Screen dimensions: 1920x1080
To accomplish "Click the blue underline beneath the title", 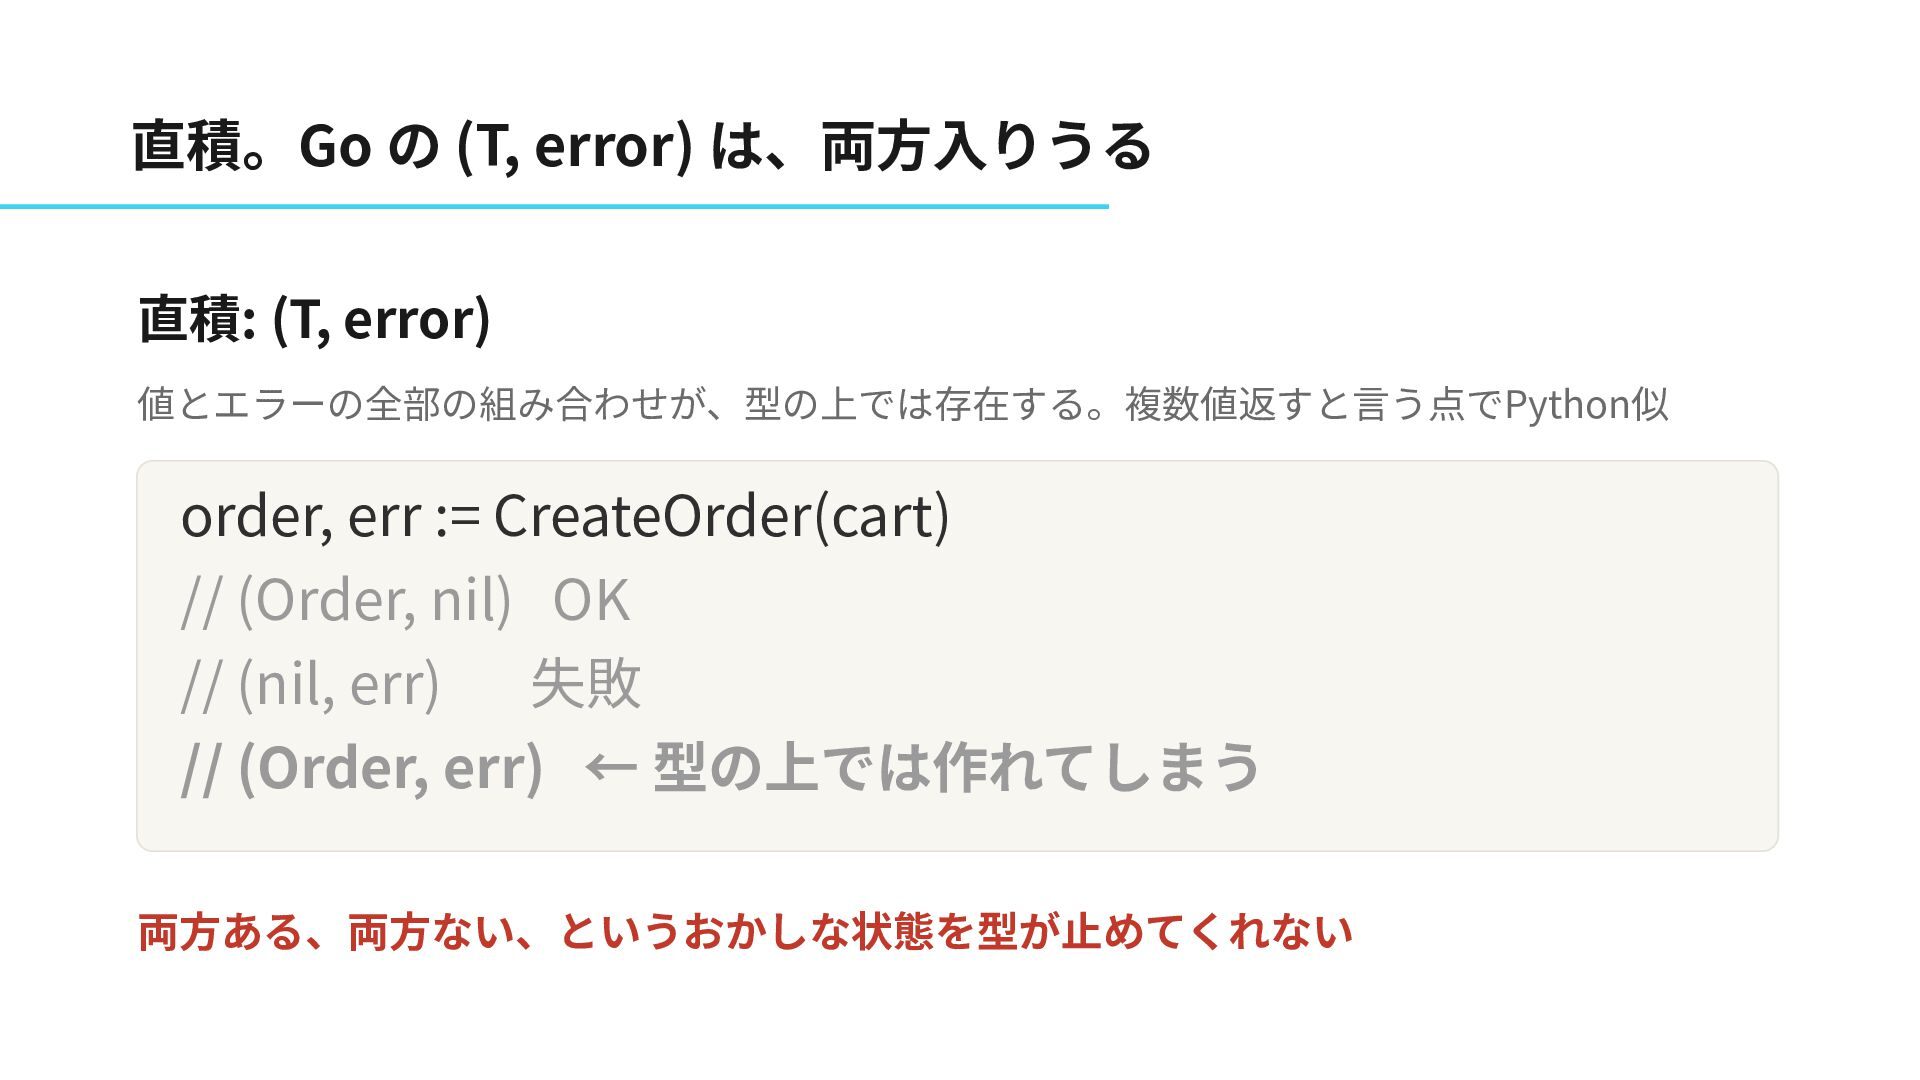I will point(554,206).
